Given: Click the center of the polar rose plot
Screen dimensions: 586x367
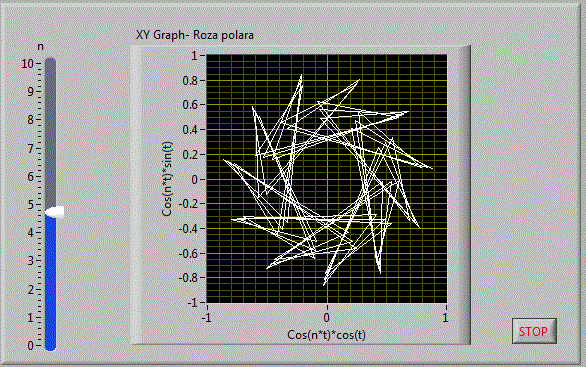Looking at the screenshot, I should pyautogui.click(x=327, y=179).
